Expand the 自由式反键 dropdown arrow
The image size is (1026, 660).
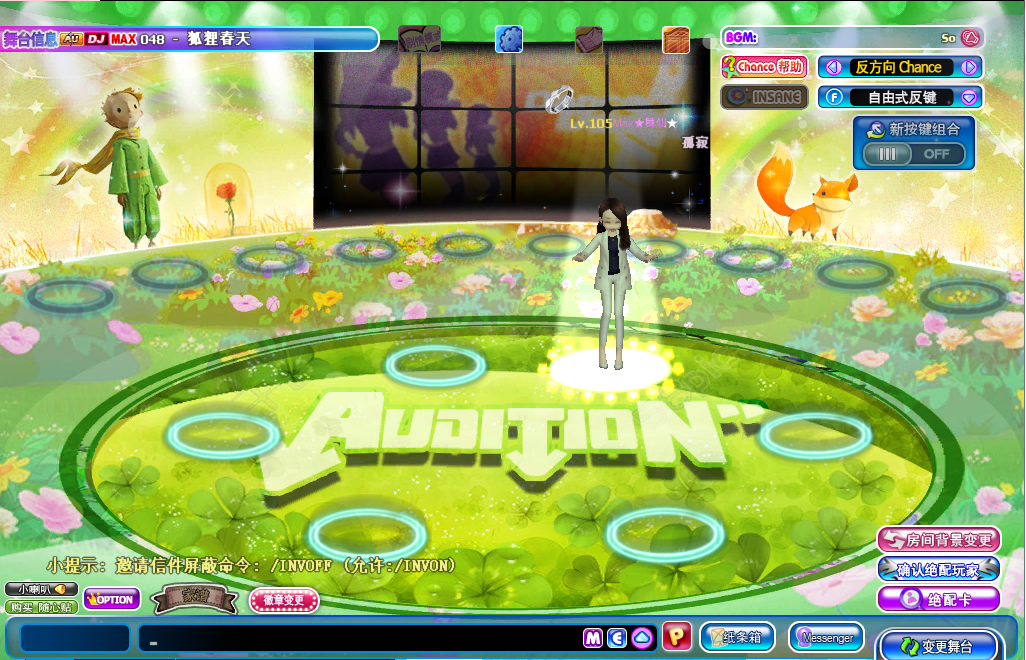(x=969, y=97)
